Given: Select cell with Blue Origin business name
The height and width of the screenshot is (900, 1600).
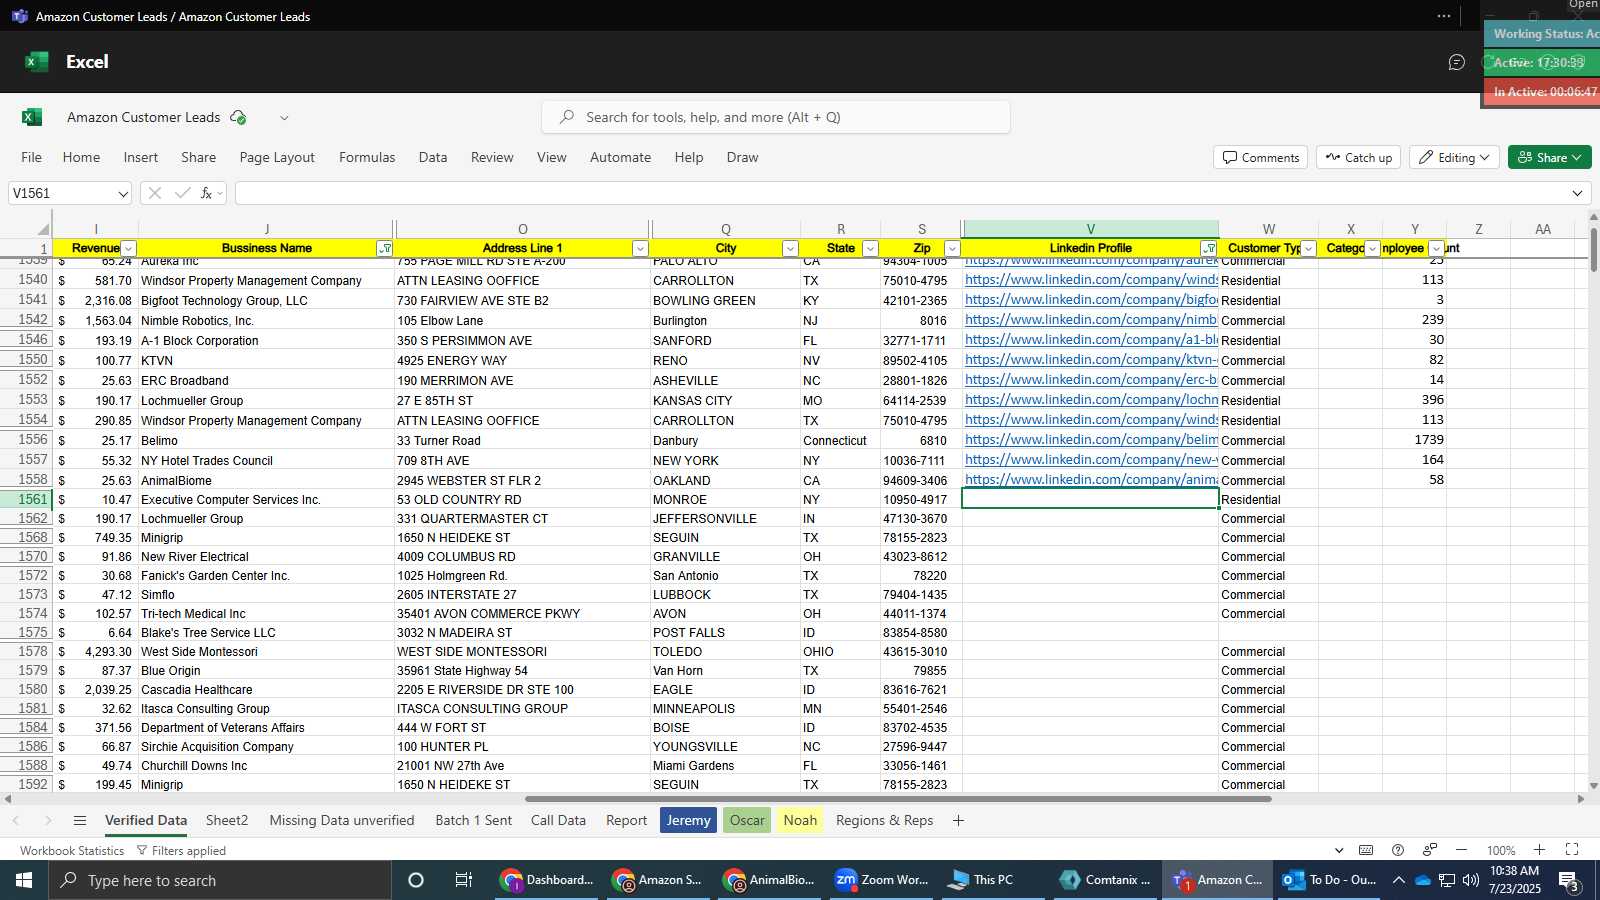Looking at the screenshot, I should click(x=266, y=671).
